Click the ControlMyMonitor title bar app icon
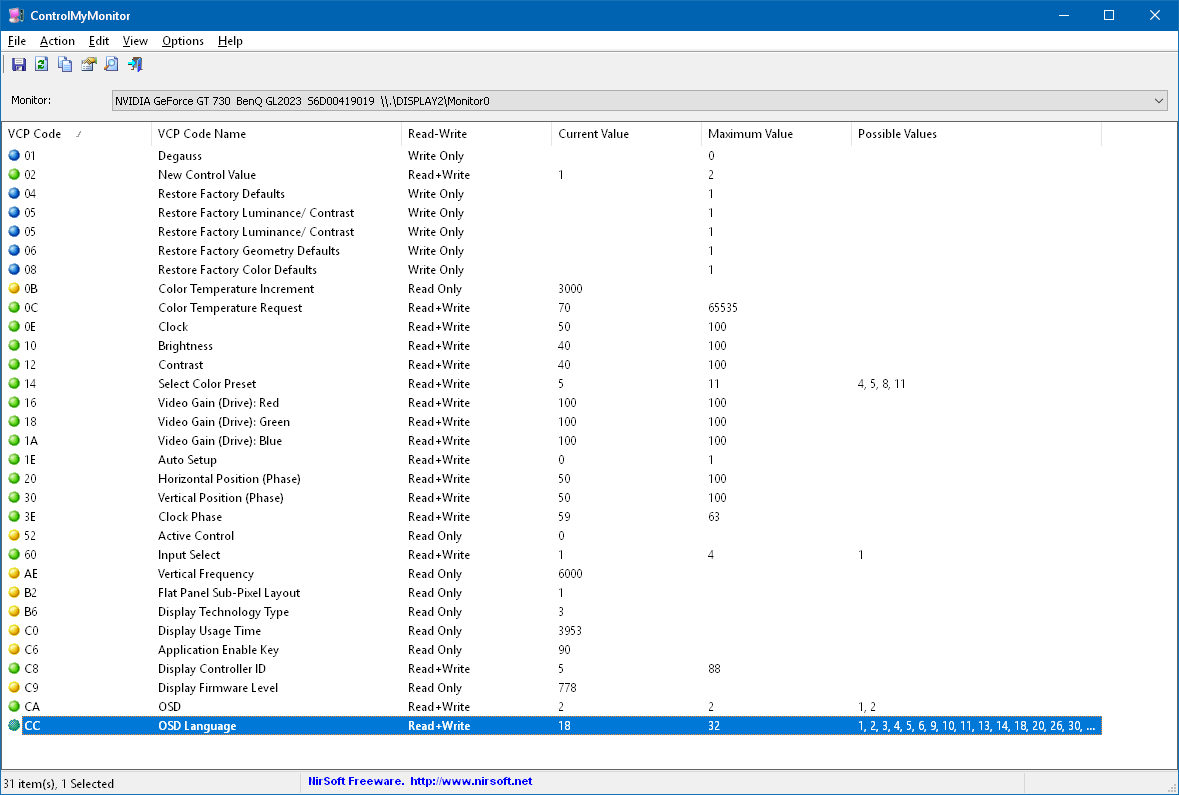Viewport: 1179px width, 795px height. click(x=16, y=15)
